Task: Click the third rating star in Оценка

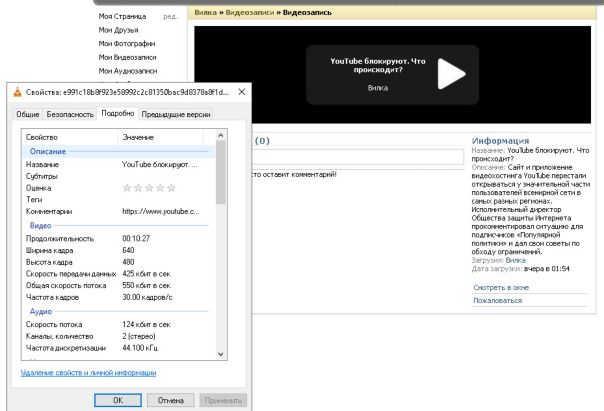Action: point(148,187)
